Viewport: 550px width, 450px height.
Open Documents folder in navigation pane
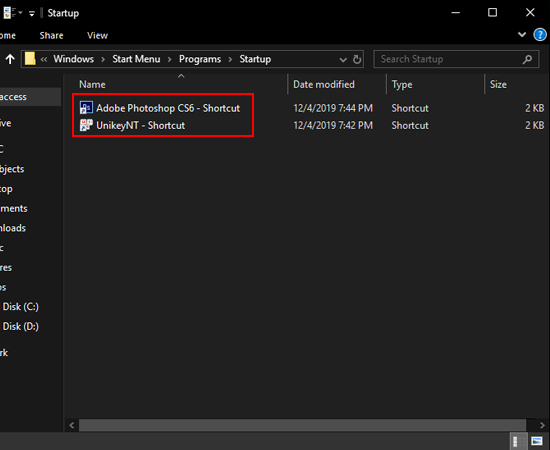[14, 208]
